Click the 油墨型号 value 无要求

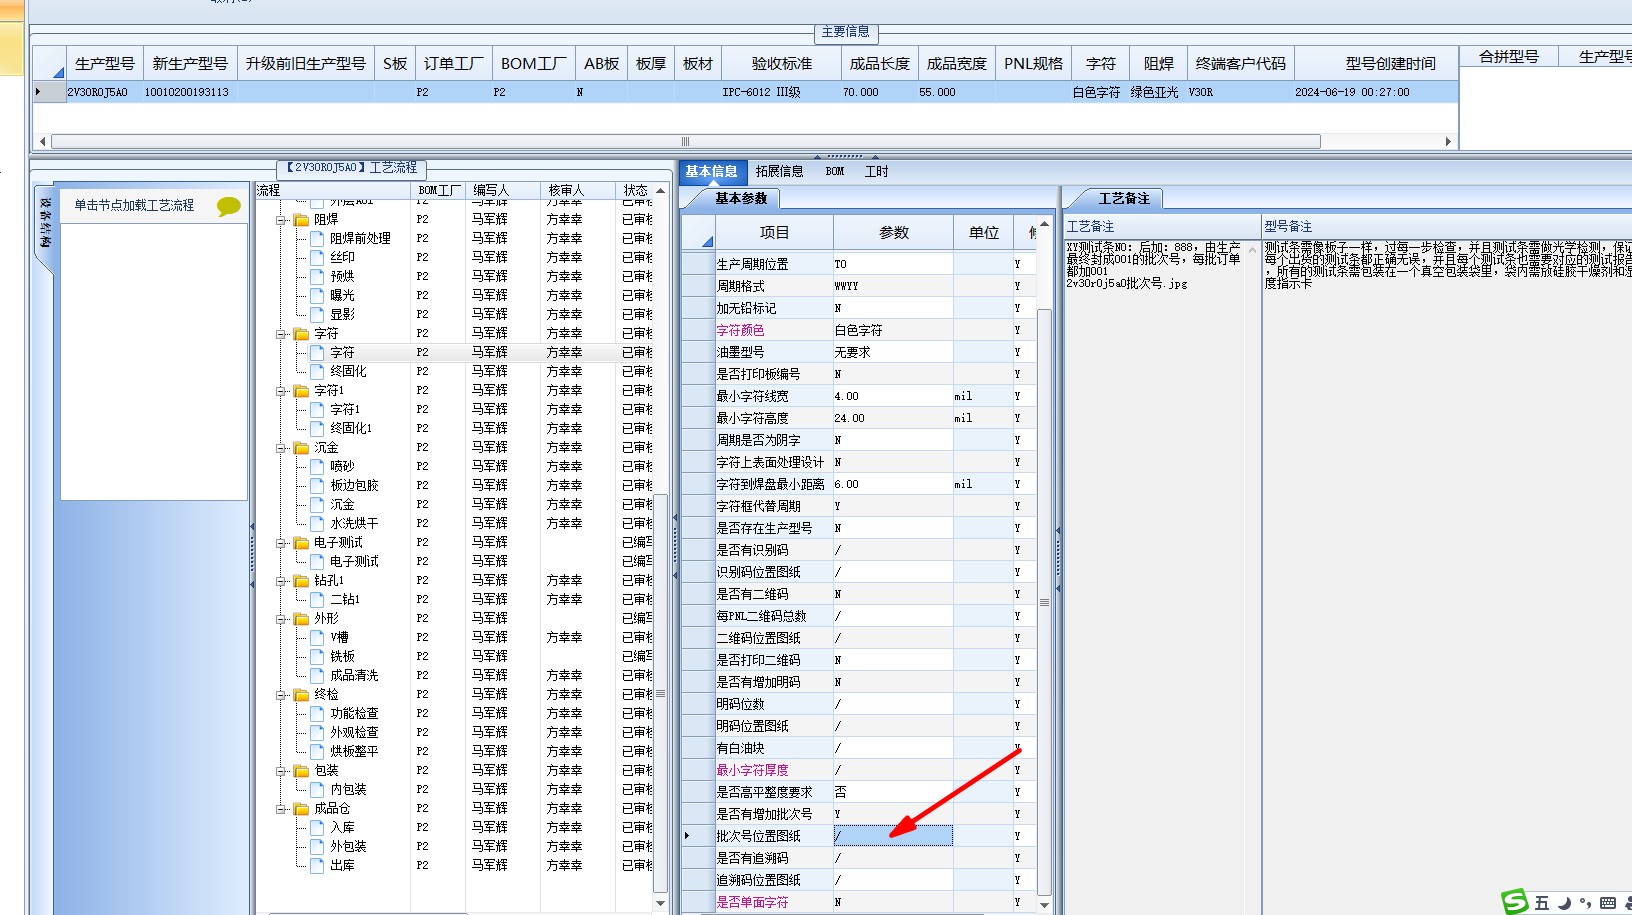[893, 352]
